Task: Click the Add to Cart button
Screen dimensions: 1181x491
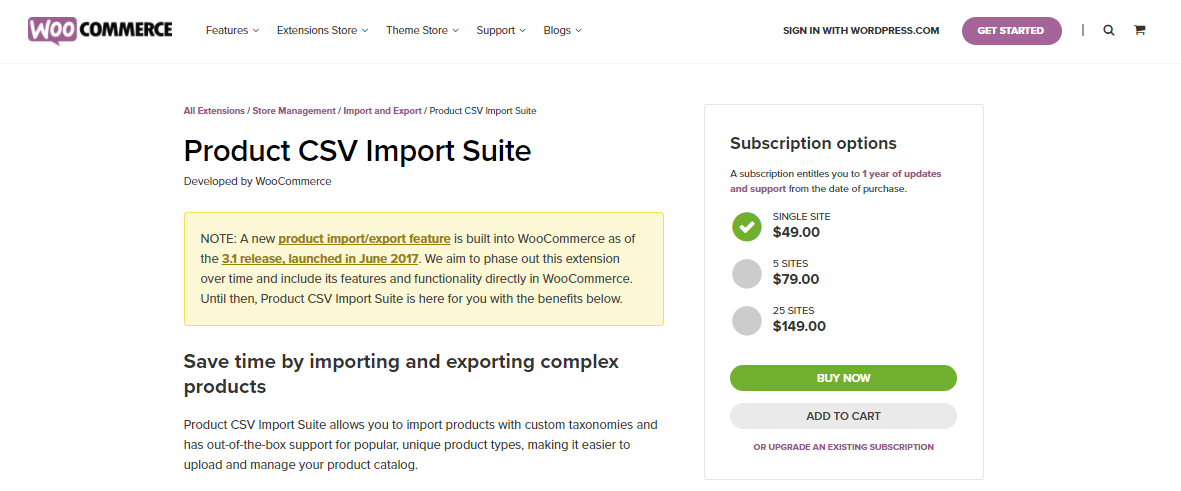Action: (x=843, y=416)
